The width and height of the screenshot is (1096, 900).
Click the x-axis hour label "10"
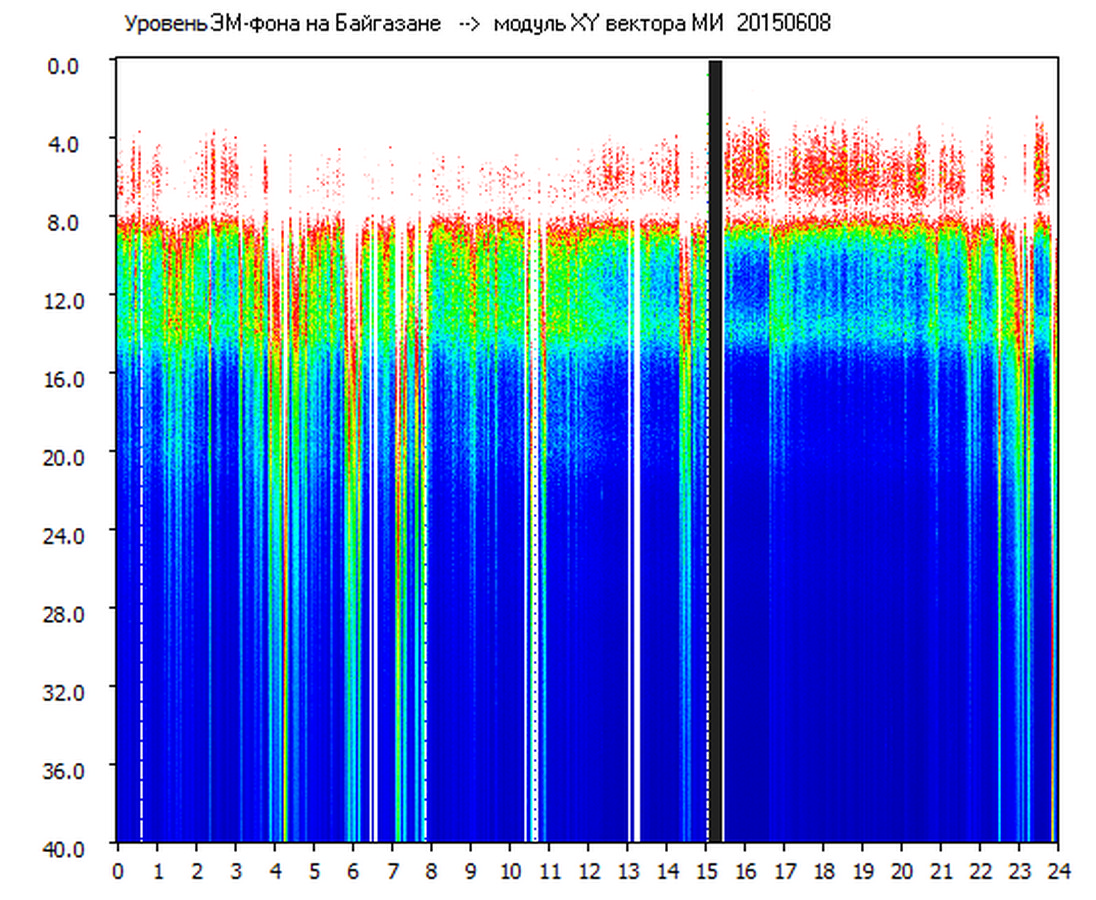tap(510, 871)
